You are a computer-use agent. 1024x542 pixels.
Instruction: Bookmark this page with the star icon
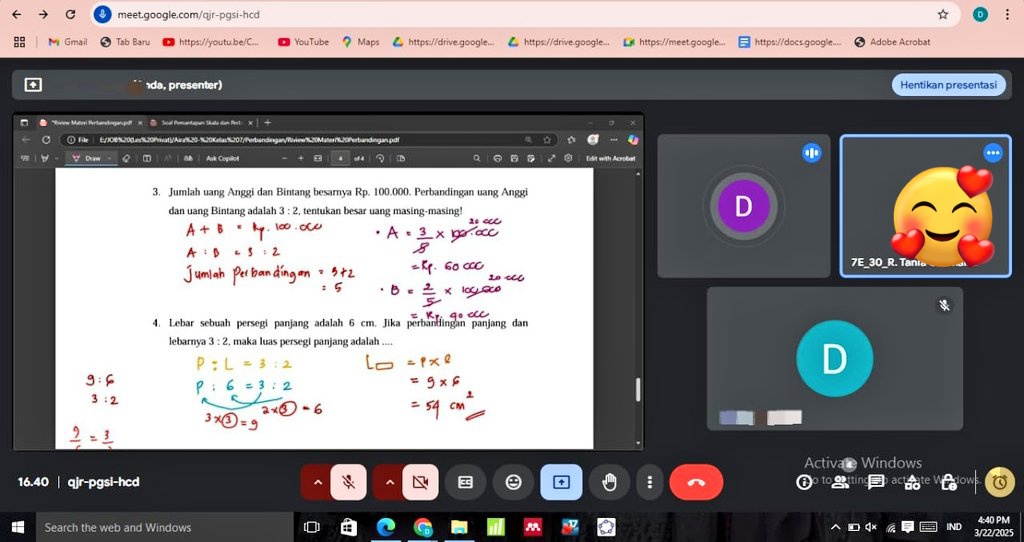point(942,14)
